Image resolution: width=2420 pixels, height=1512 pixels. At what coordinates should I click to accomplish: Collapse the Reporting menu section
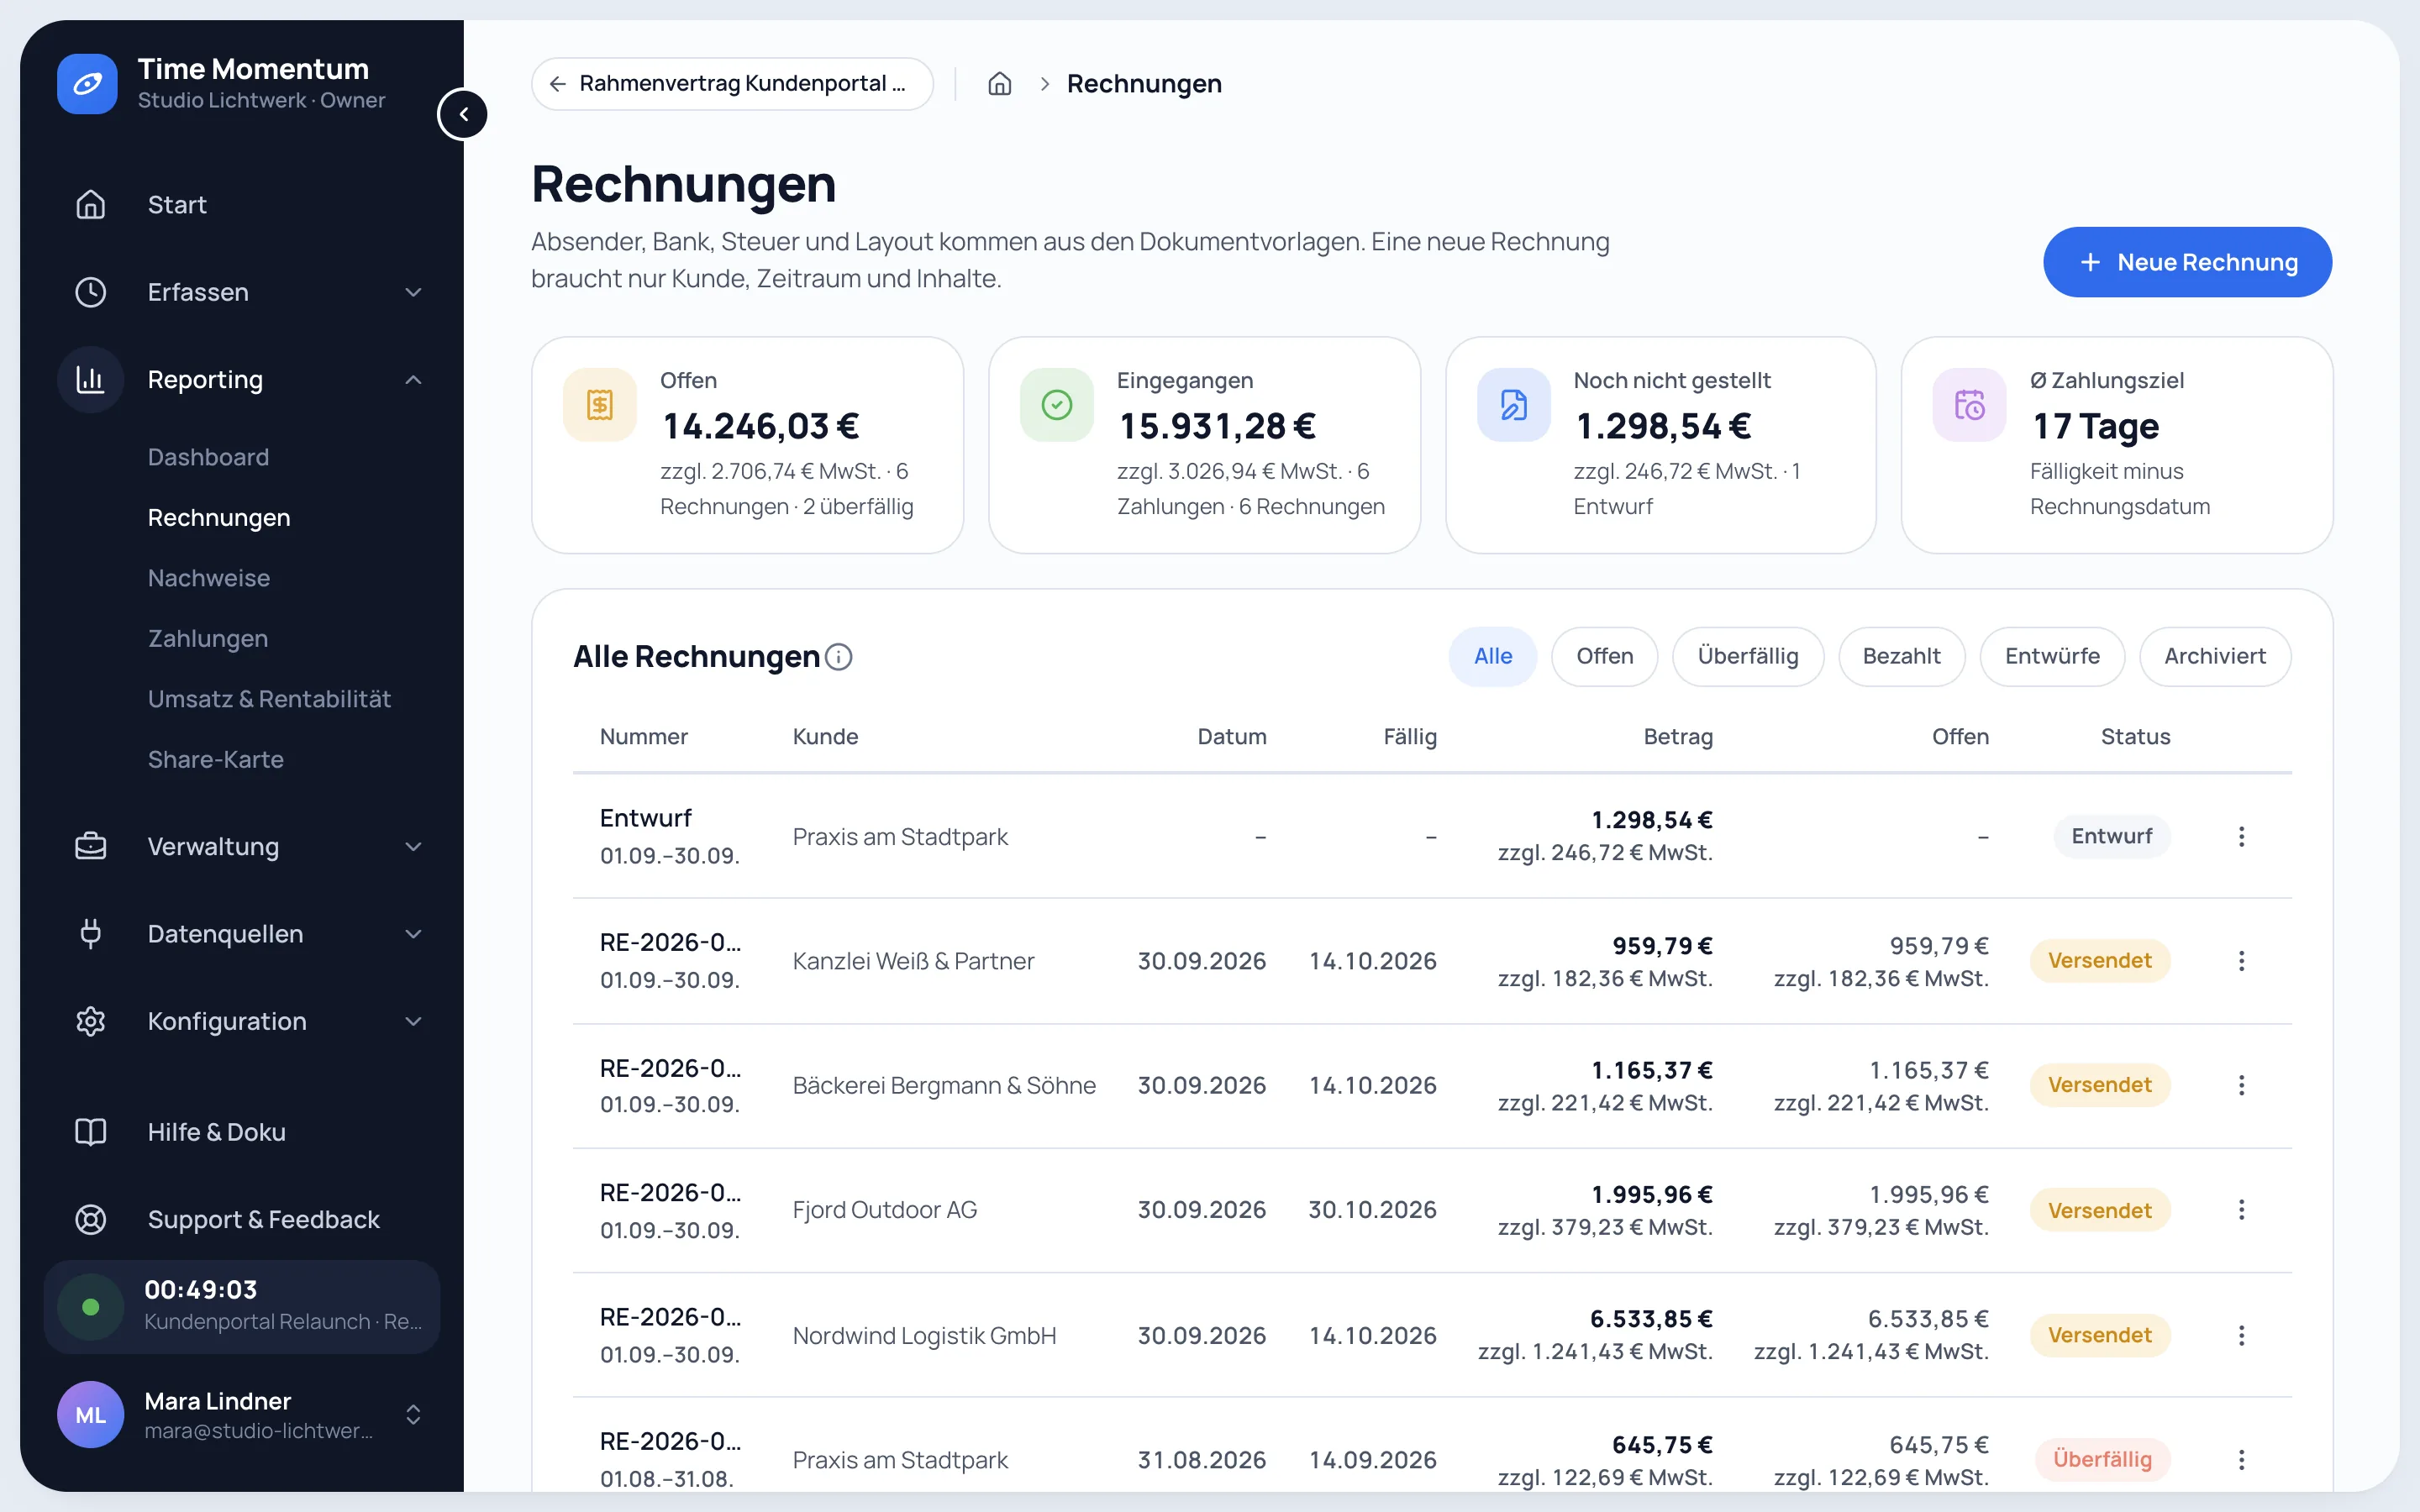click(413, 380)
